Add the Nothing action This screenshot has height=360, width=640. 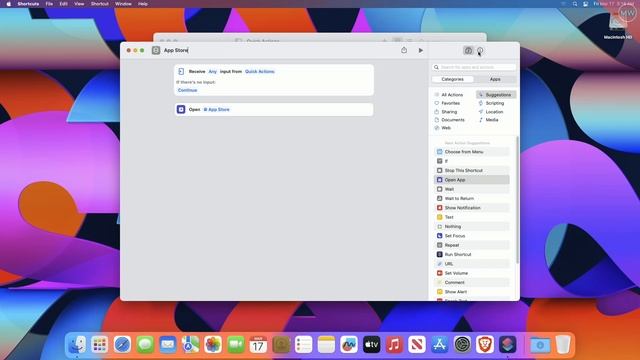471,227
